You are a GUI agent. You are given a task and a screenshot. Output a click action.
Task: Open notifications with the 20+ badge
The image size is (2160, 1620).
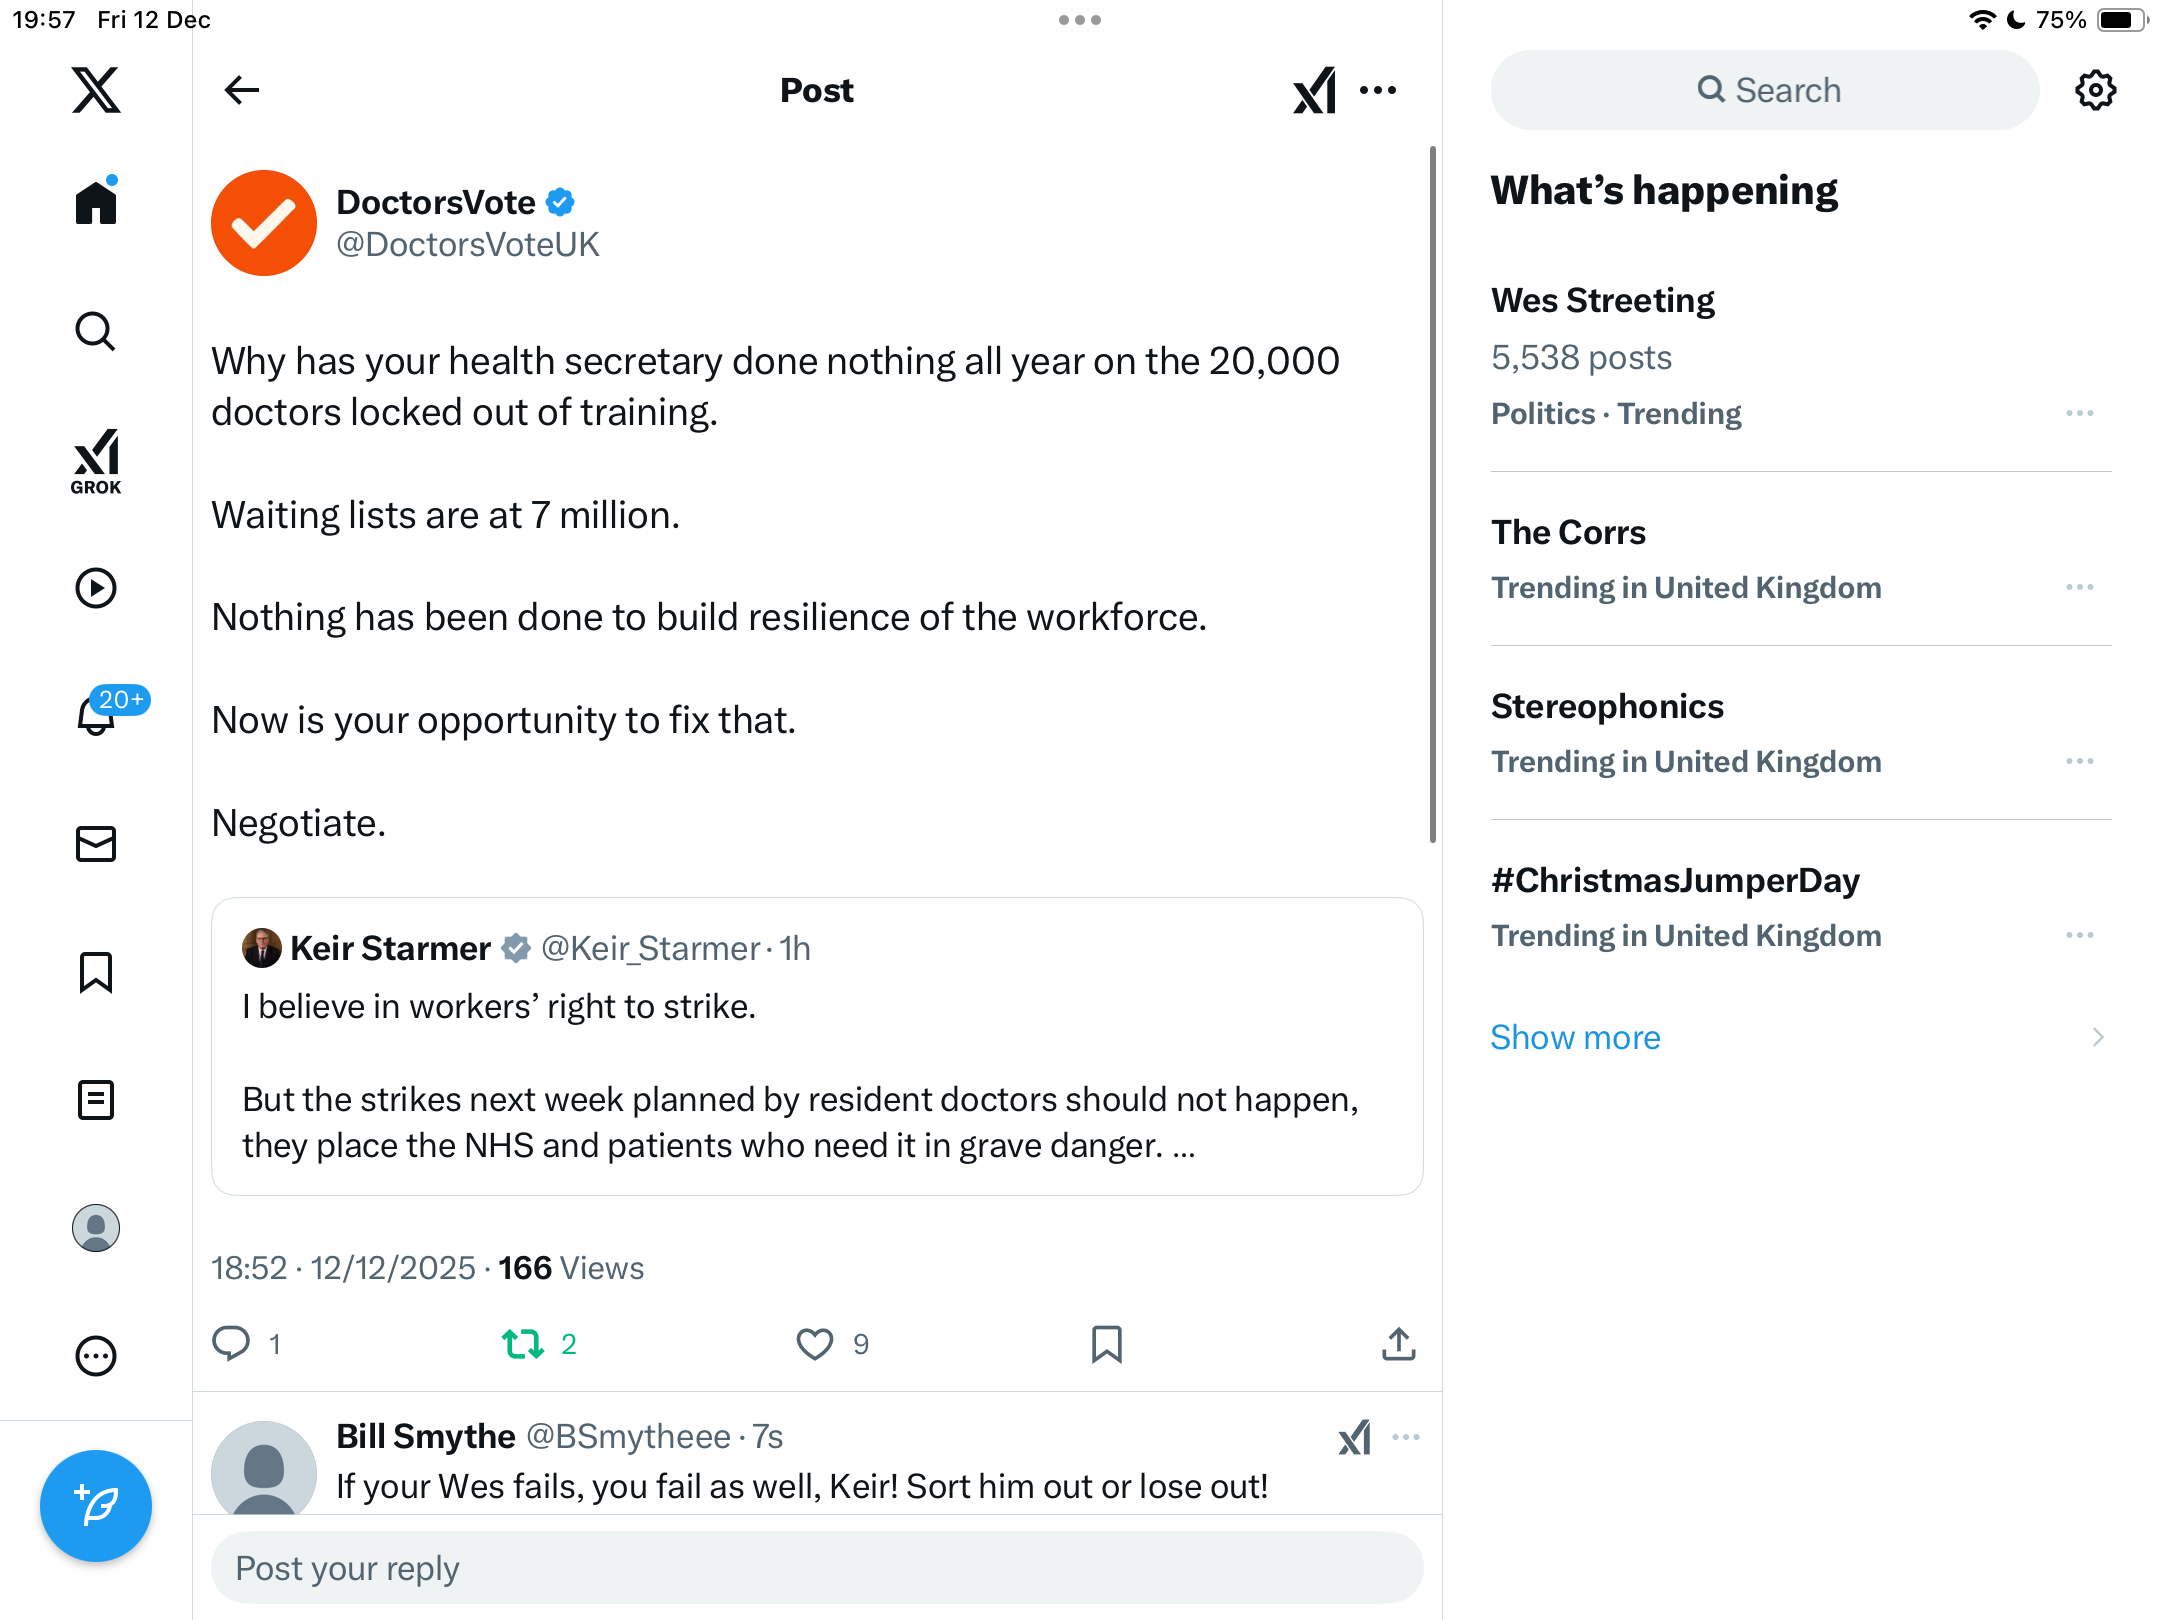(x=96, y=715)
